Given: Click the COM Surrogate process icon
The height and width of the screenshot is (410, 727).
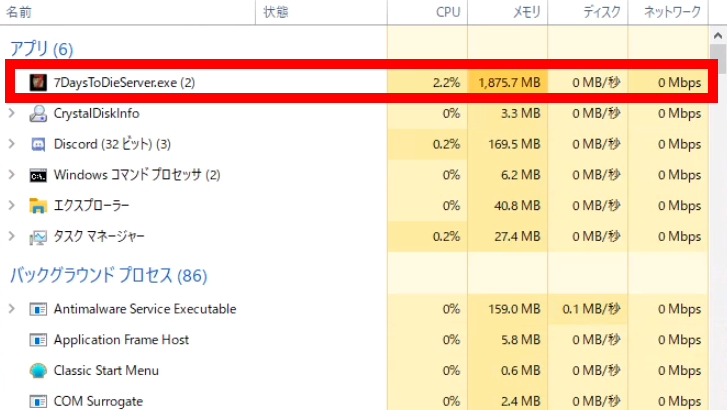Looking at the screenshot, I should tap(38, 401).
